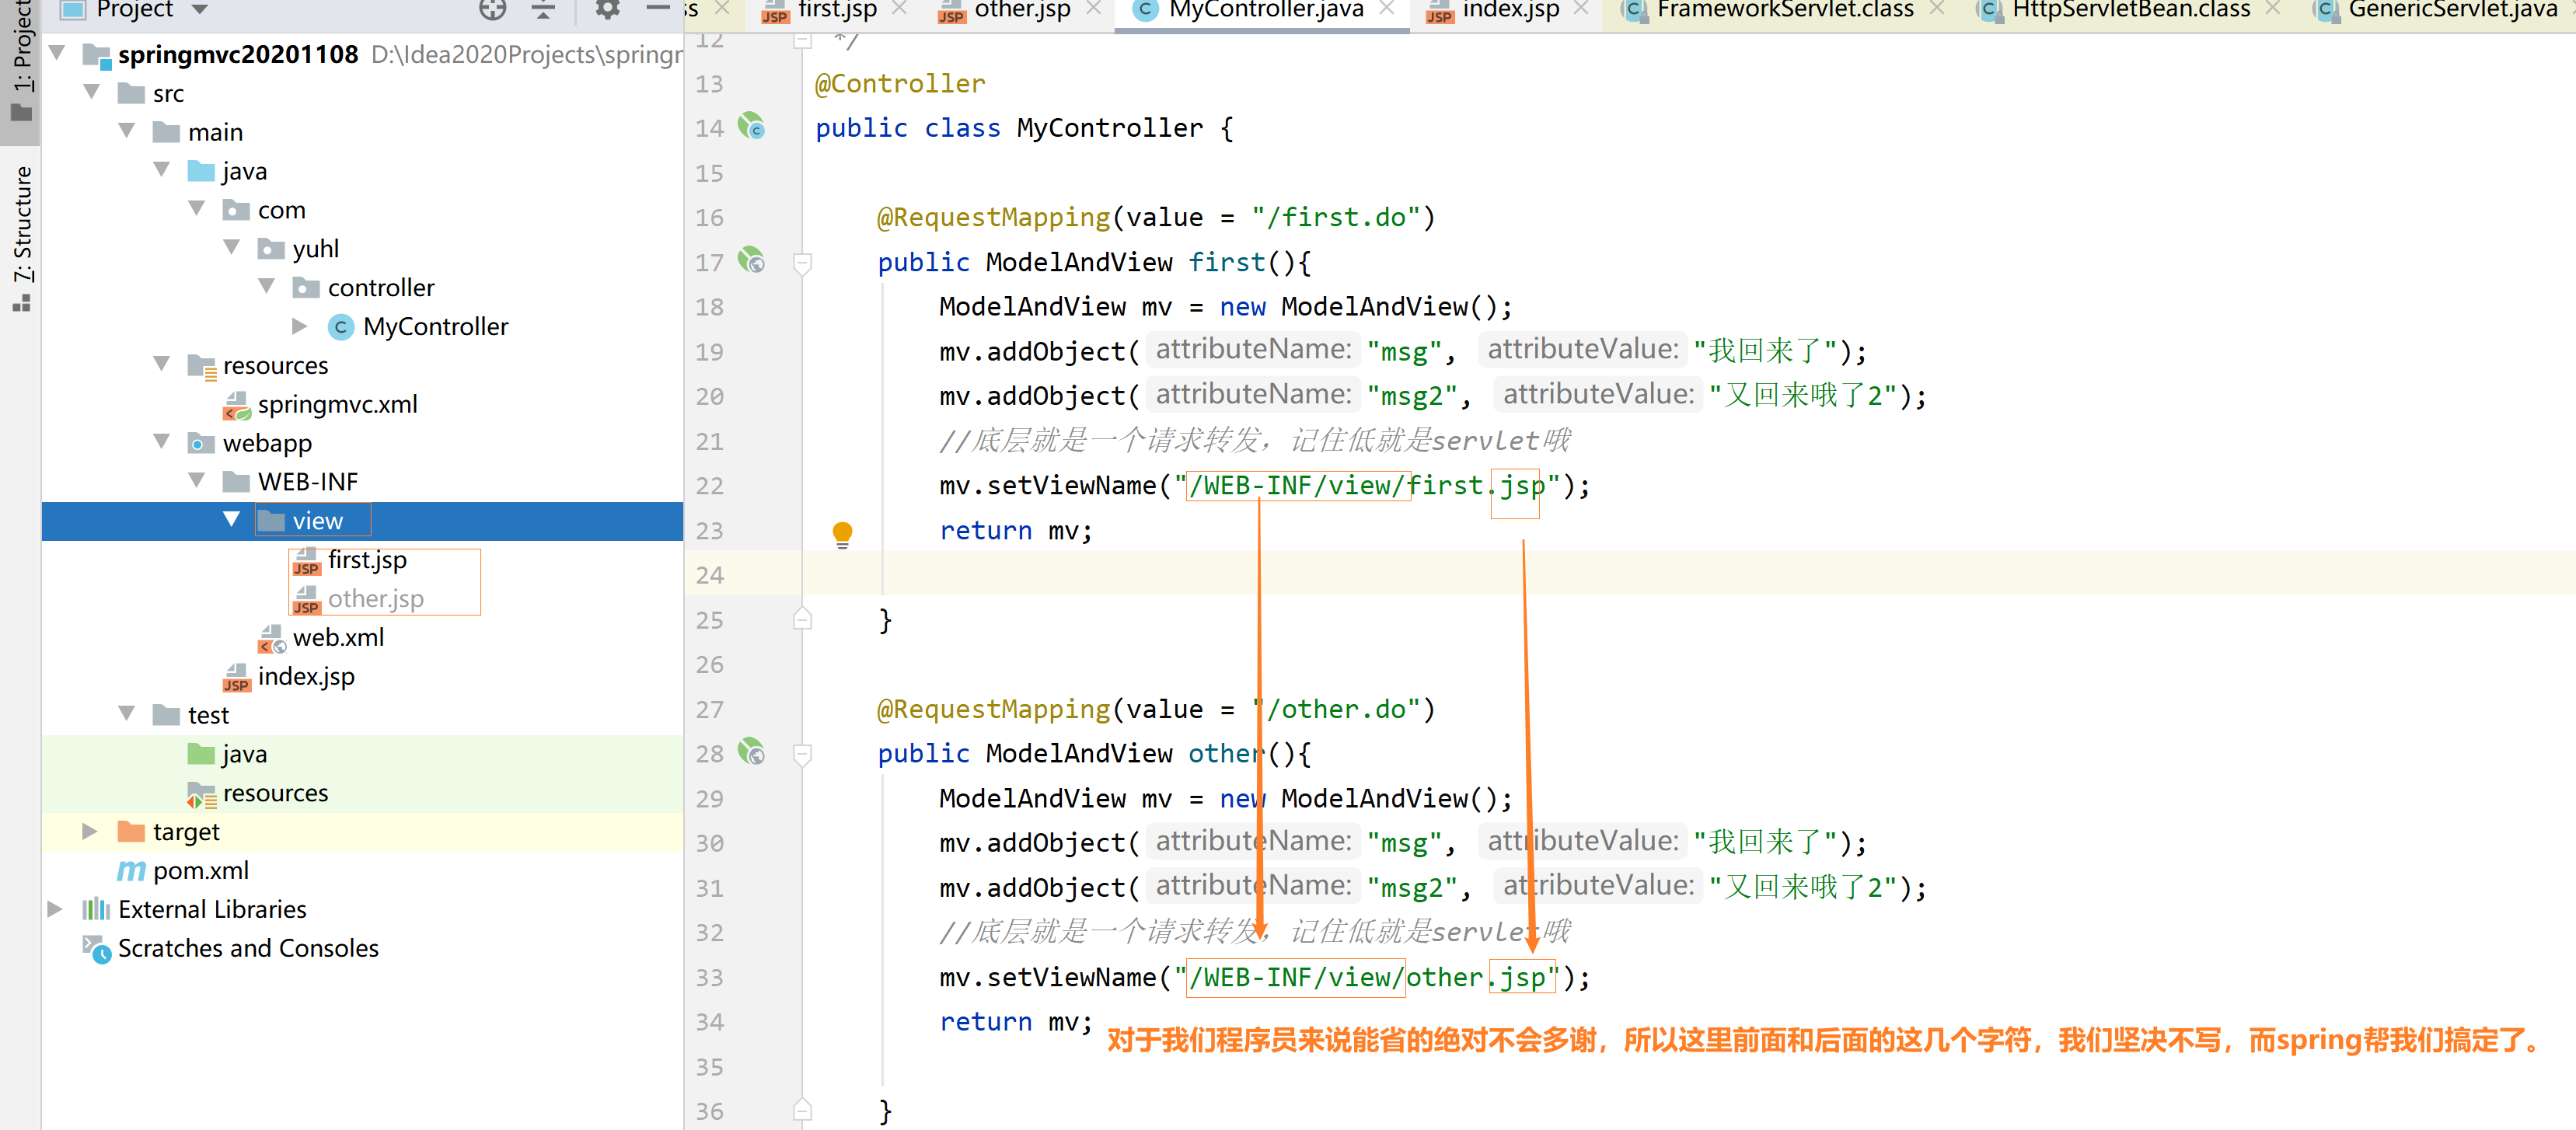Image resolution: width=2576 pixels, height=1130 pixels.
Task: Click the locate-in-project crosshair icon
Action: pyautogui.click(x=492, y=9)
